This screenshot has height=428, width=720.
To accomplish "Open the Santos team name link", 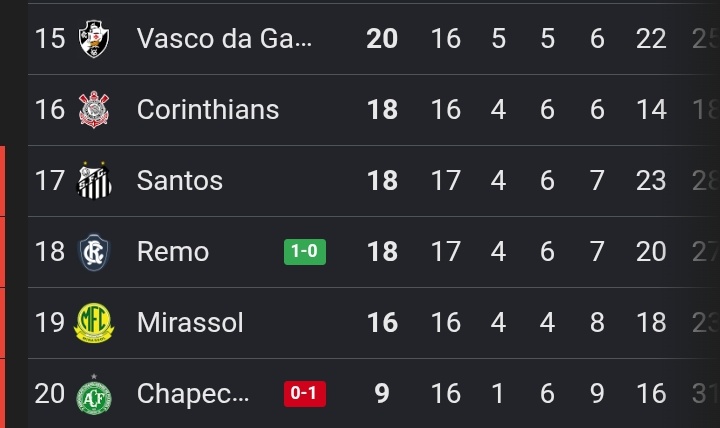I will click(x=180, y=180).
